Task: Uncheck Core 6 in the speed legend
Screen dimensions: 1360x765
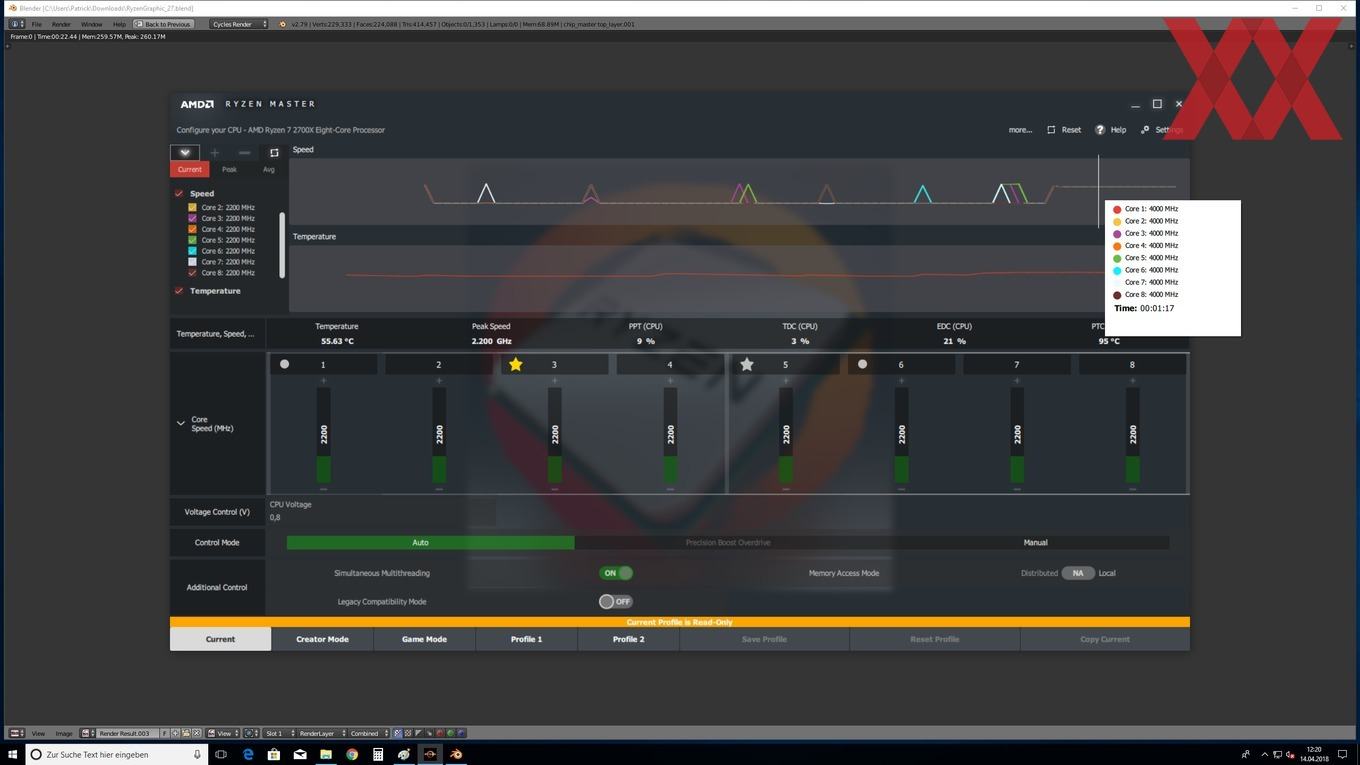Action: point(193,251)
